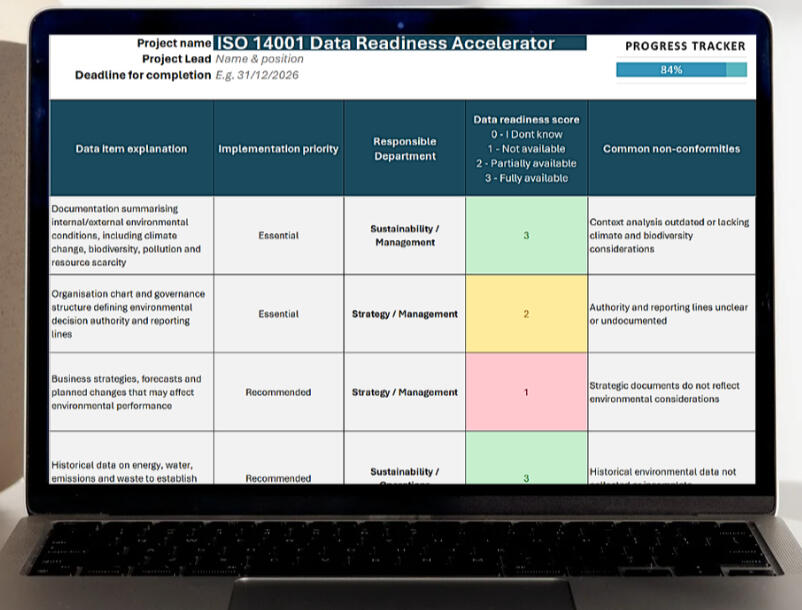
Task: Select the green score cell in the Documentation summarising row
Action: 526,235
